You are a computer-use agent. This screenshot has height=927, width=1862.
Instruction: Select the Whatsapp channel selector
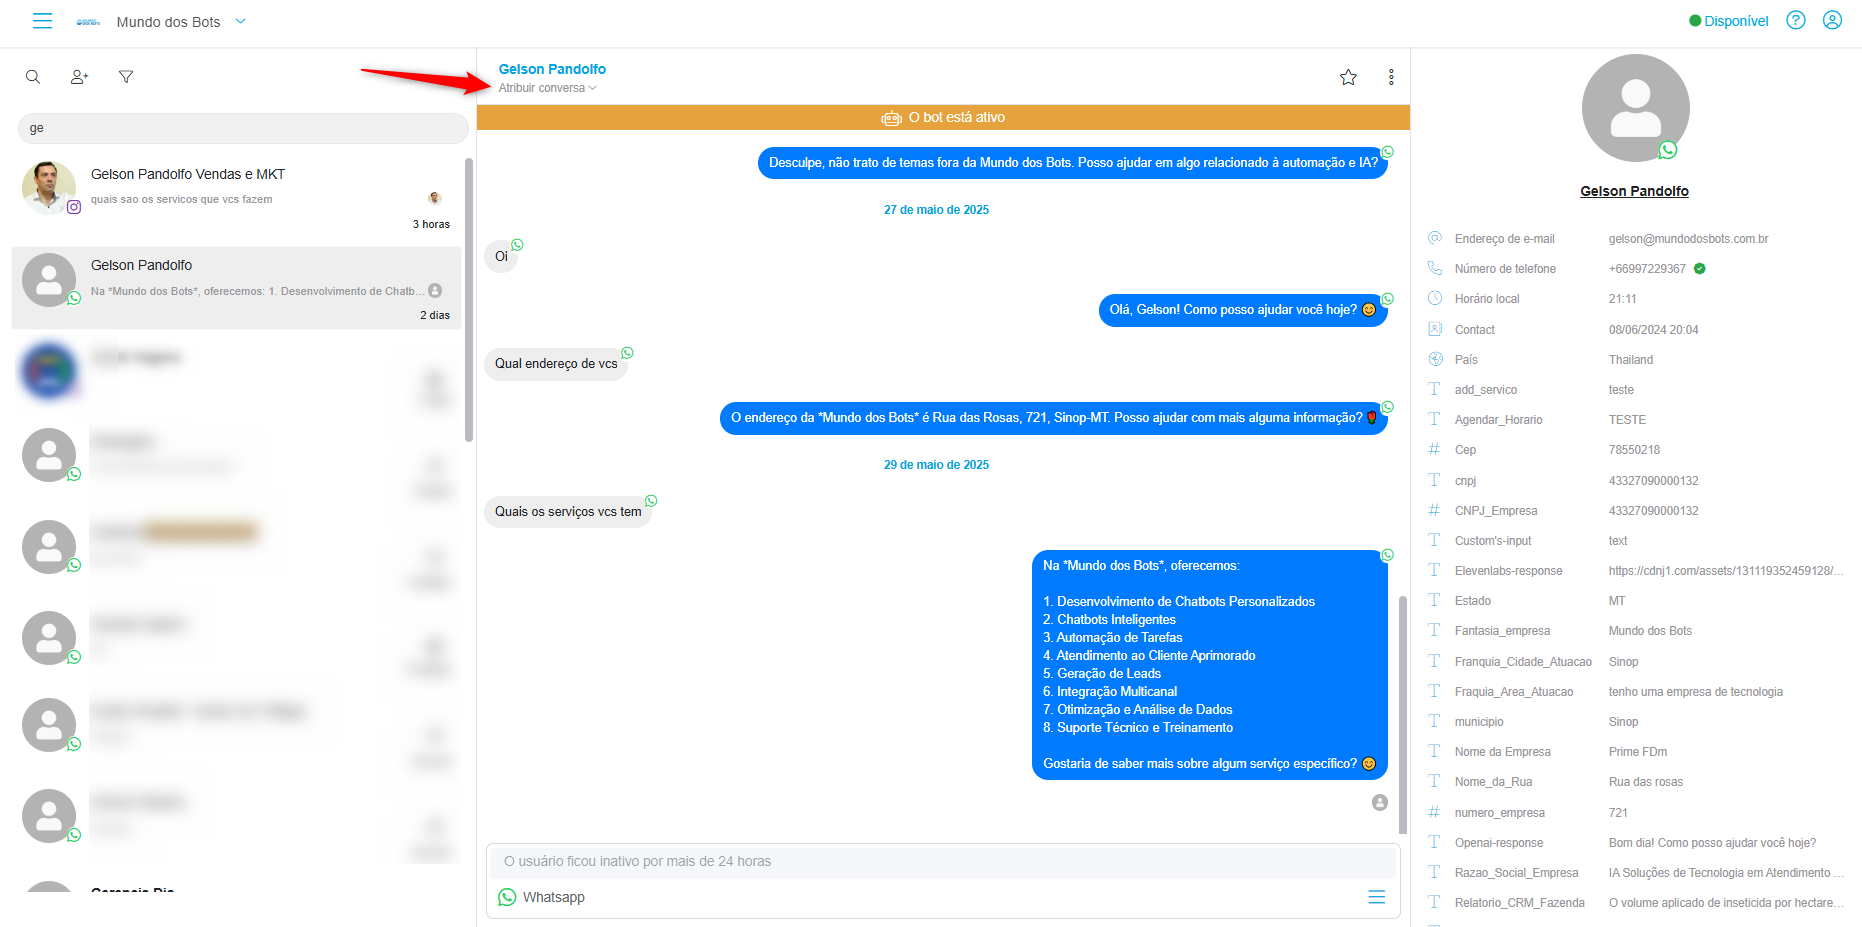pyautogui.click(x=541, y=897)
